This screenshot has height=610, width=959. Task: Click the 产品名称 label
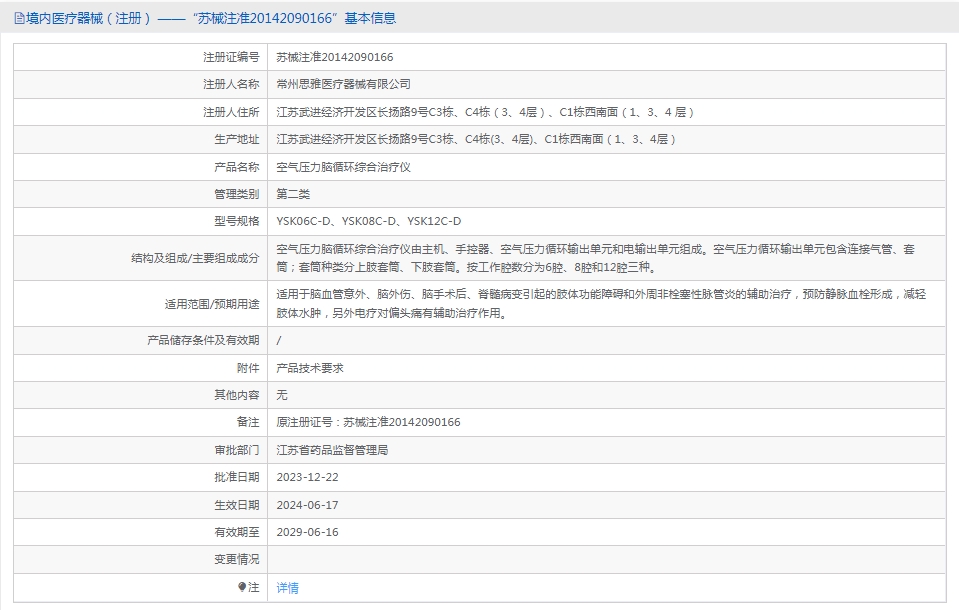click(237, 167)
